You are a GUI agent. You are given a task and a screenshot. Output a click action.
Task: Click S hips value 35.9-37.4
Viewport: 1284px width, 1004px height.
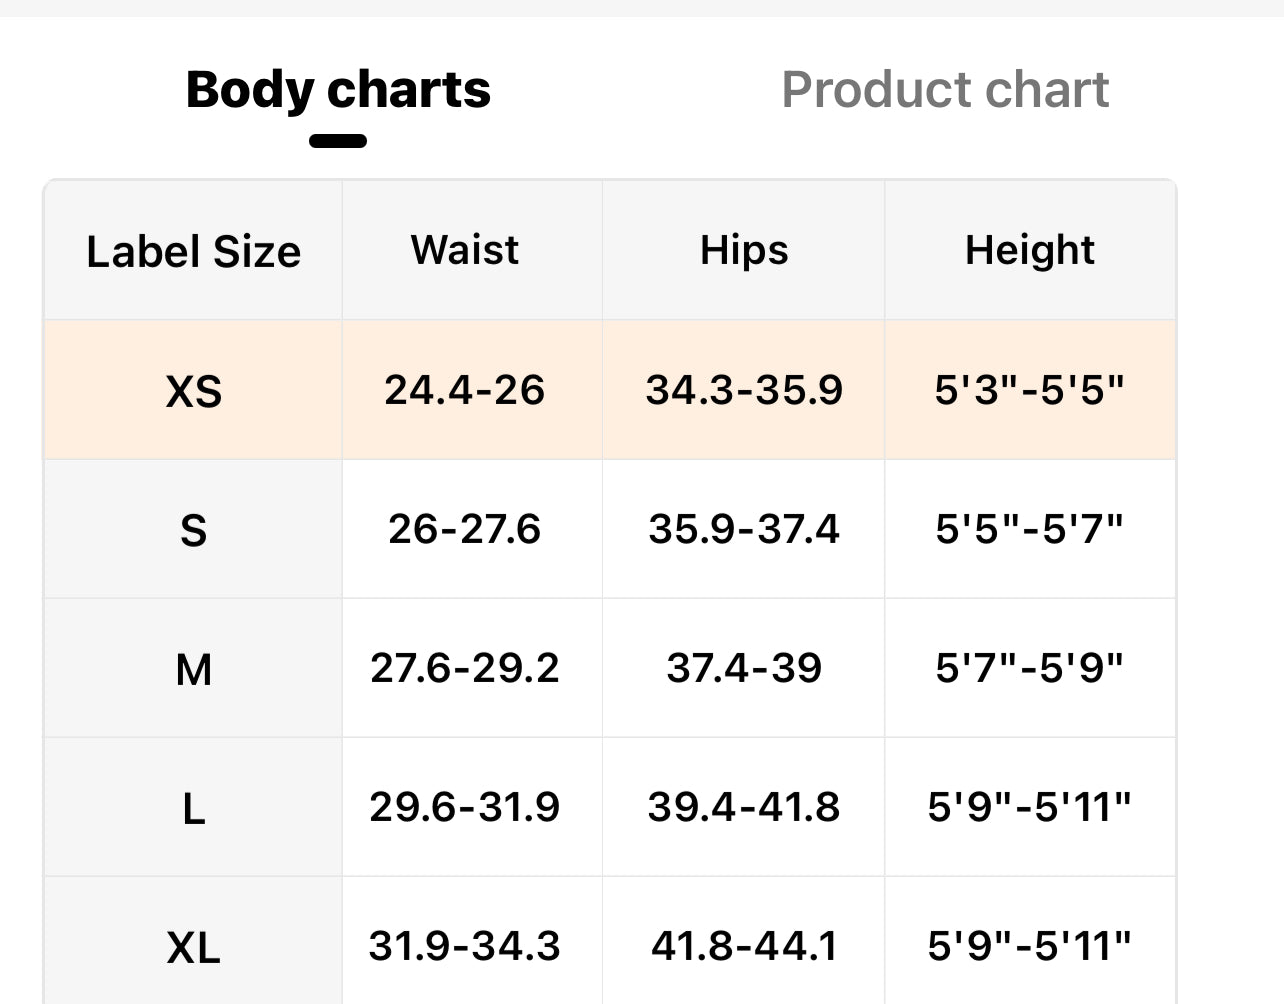coord(744,529)
